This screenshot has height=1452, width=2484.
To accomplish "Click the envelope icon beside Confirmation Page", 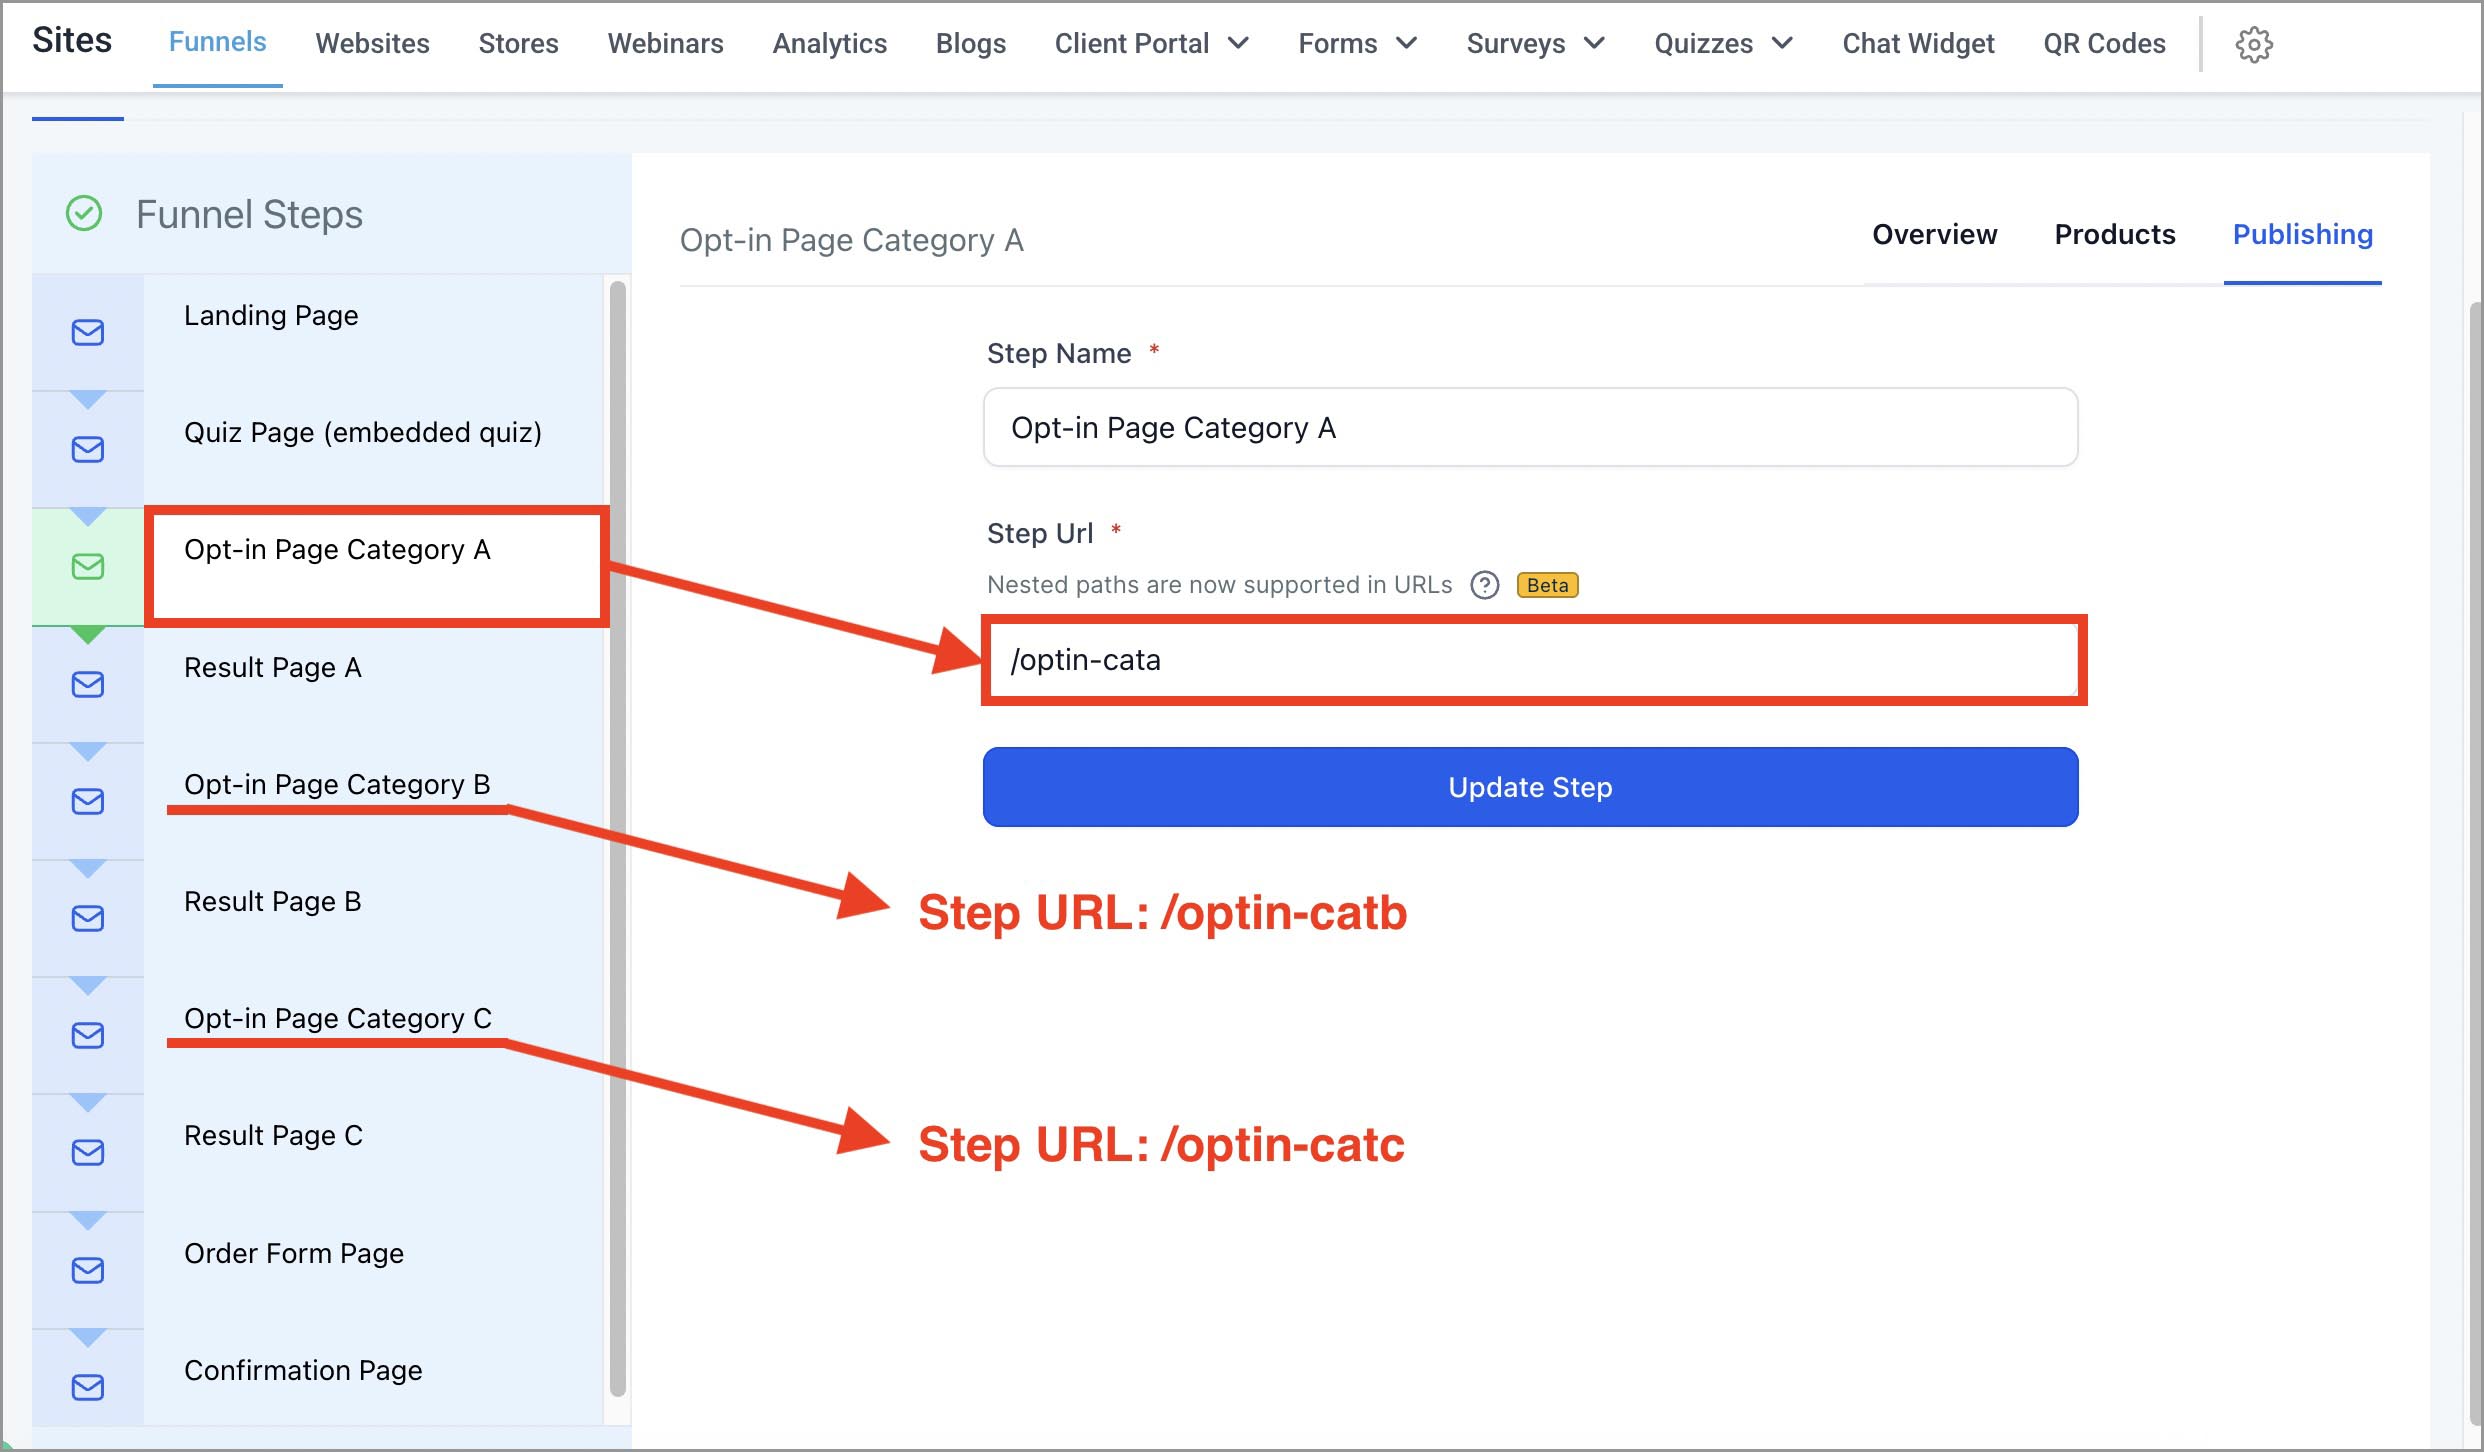I will click(88, 1387).
